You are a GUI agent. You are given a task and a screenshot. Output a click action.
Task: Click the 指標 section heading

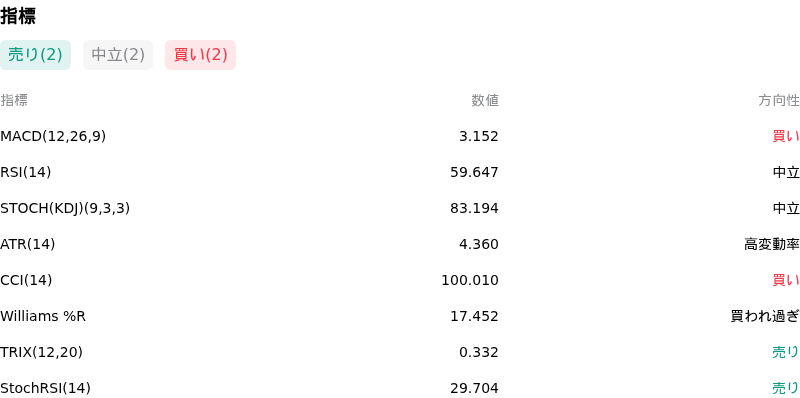pos(18,16)
